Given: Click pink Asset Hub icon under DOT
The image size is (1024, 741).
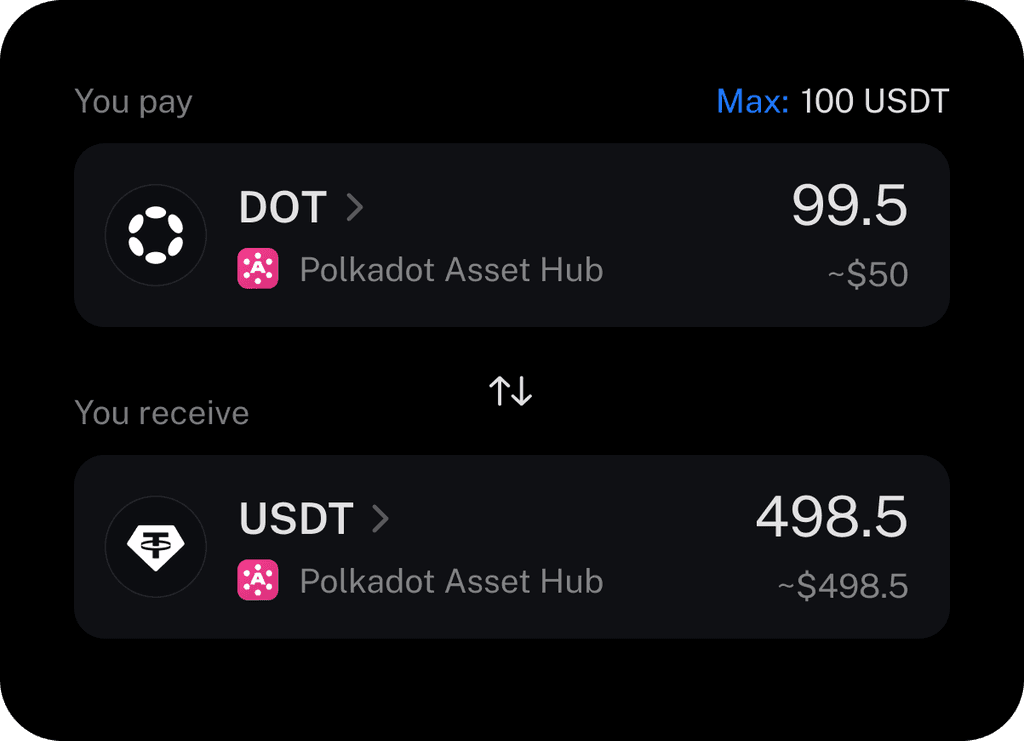Looking at the screenshot, I should tap(258, 268).
